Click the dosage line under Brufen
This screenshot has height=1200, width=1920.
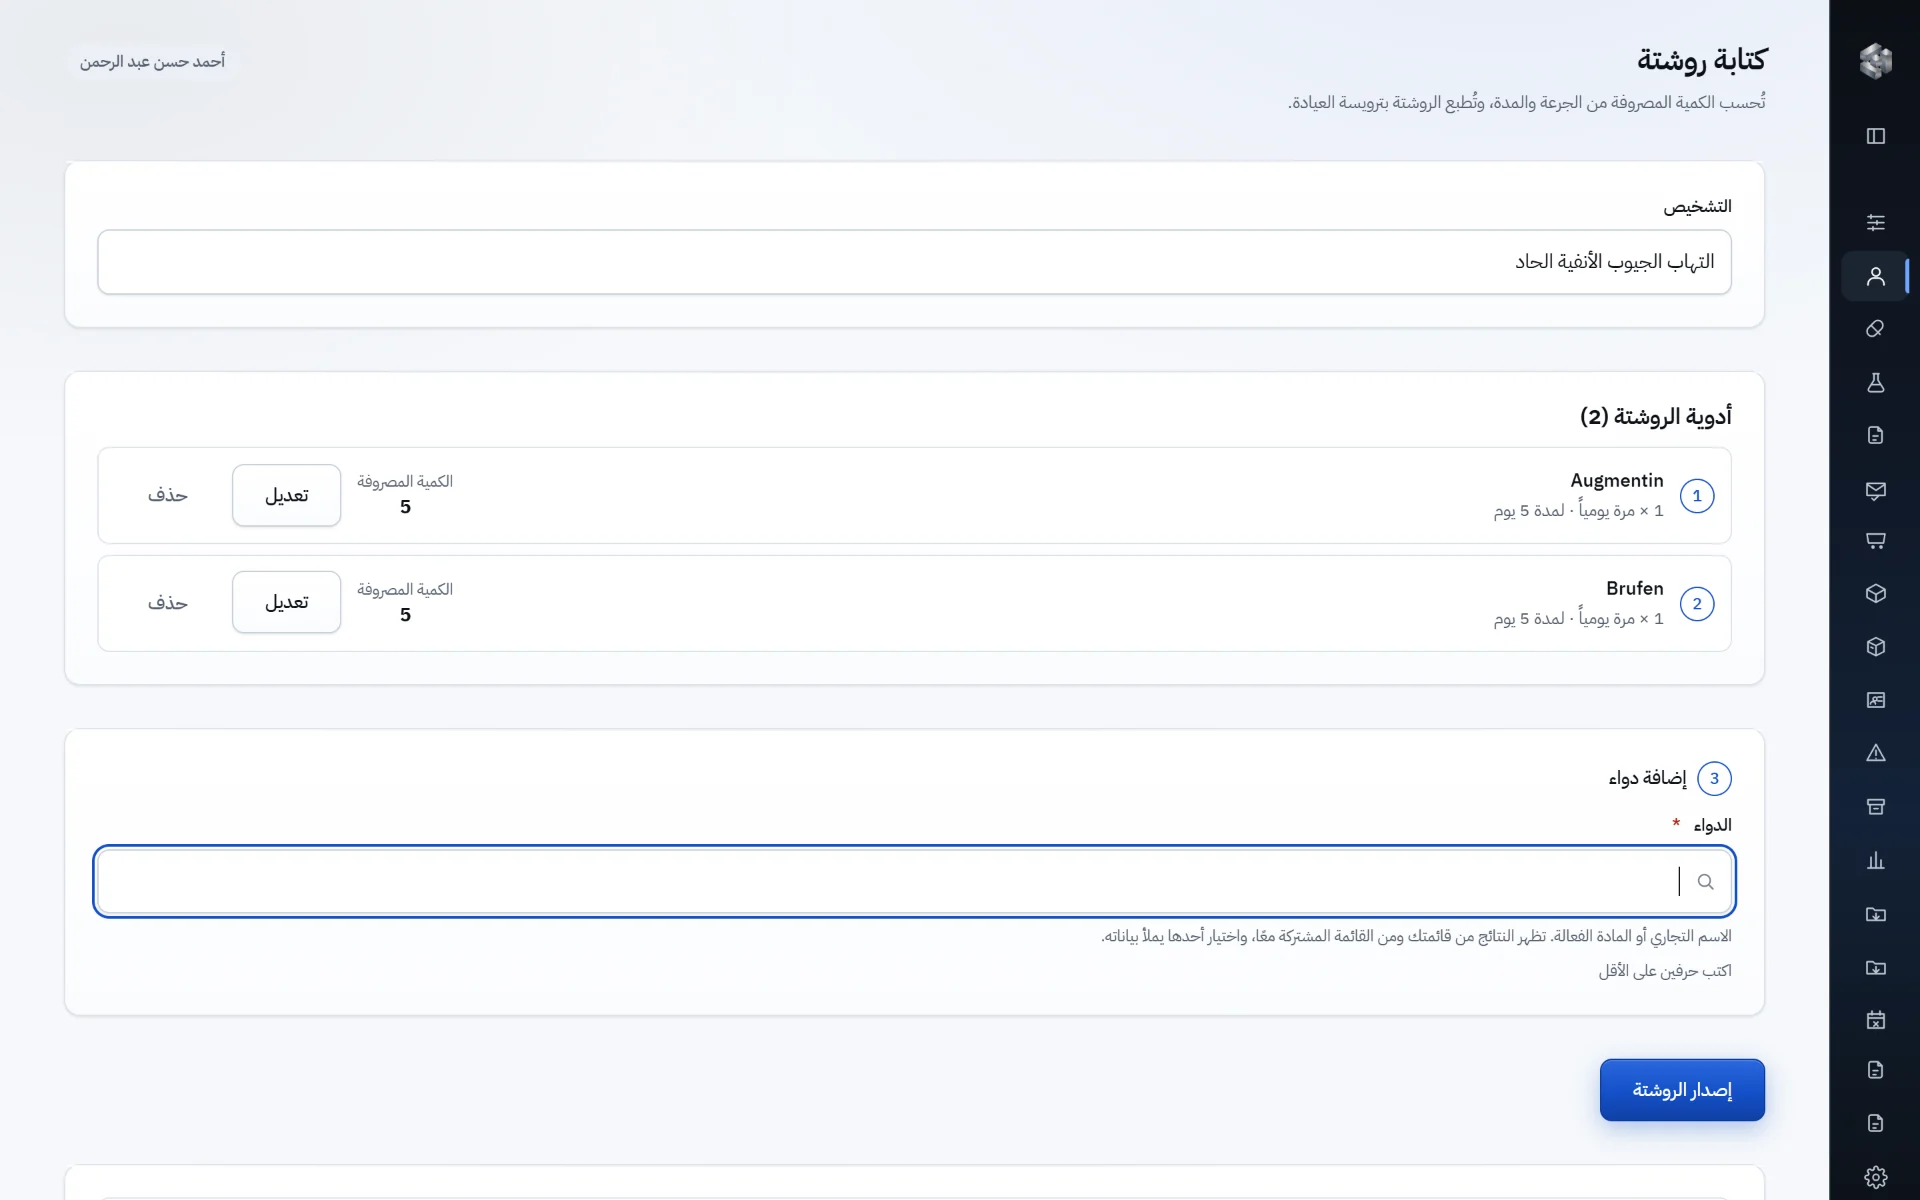tap(1579, 619)
